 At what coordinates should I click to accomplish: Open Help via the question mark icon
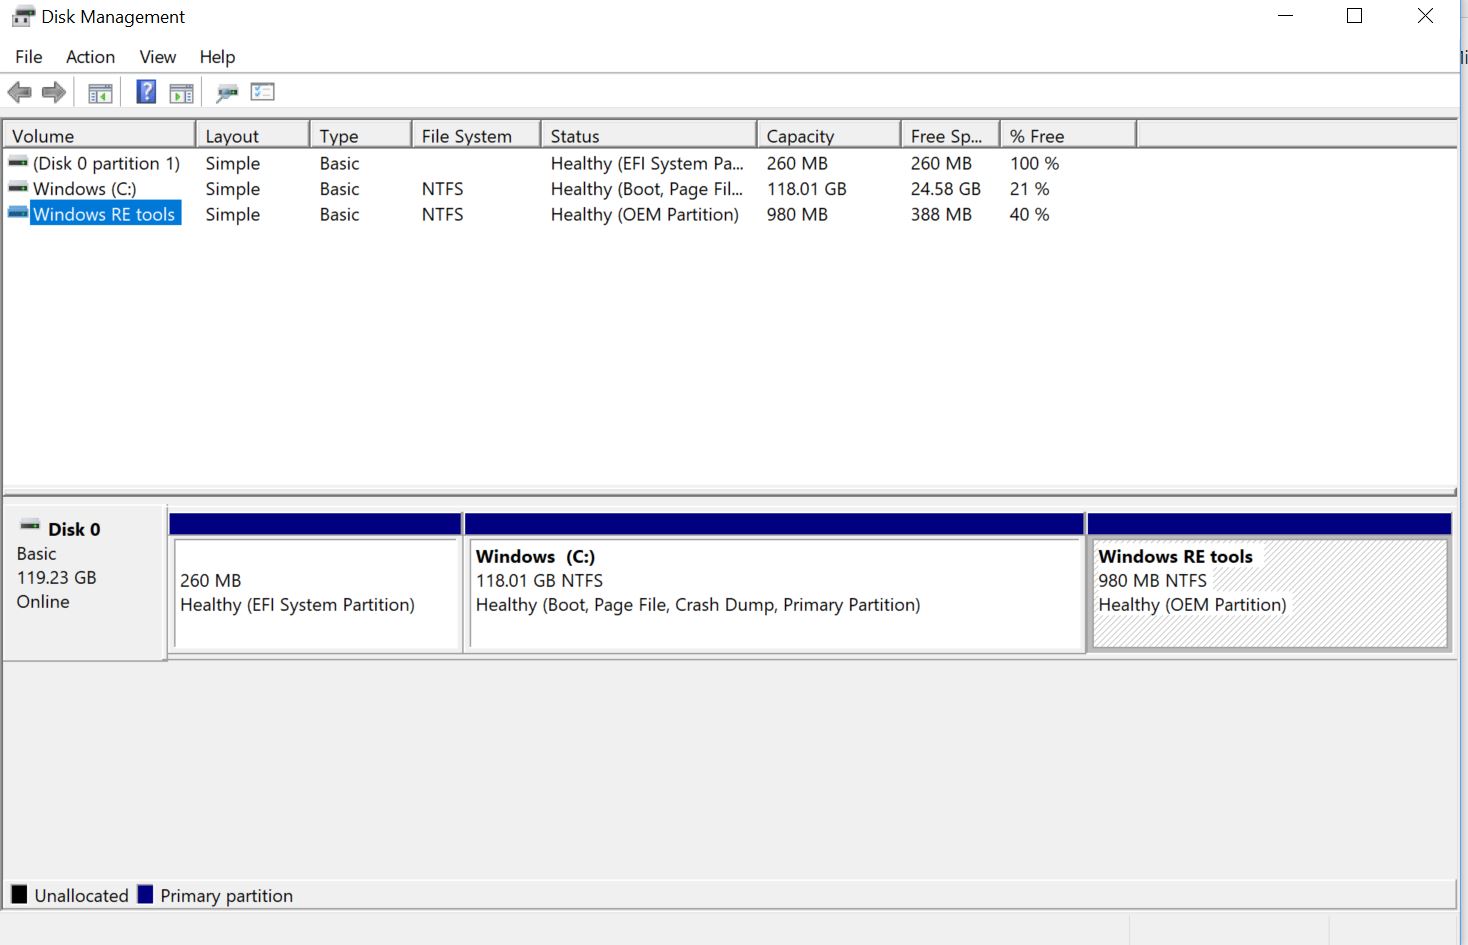click(146, 92)
